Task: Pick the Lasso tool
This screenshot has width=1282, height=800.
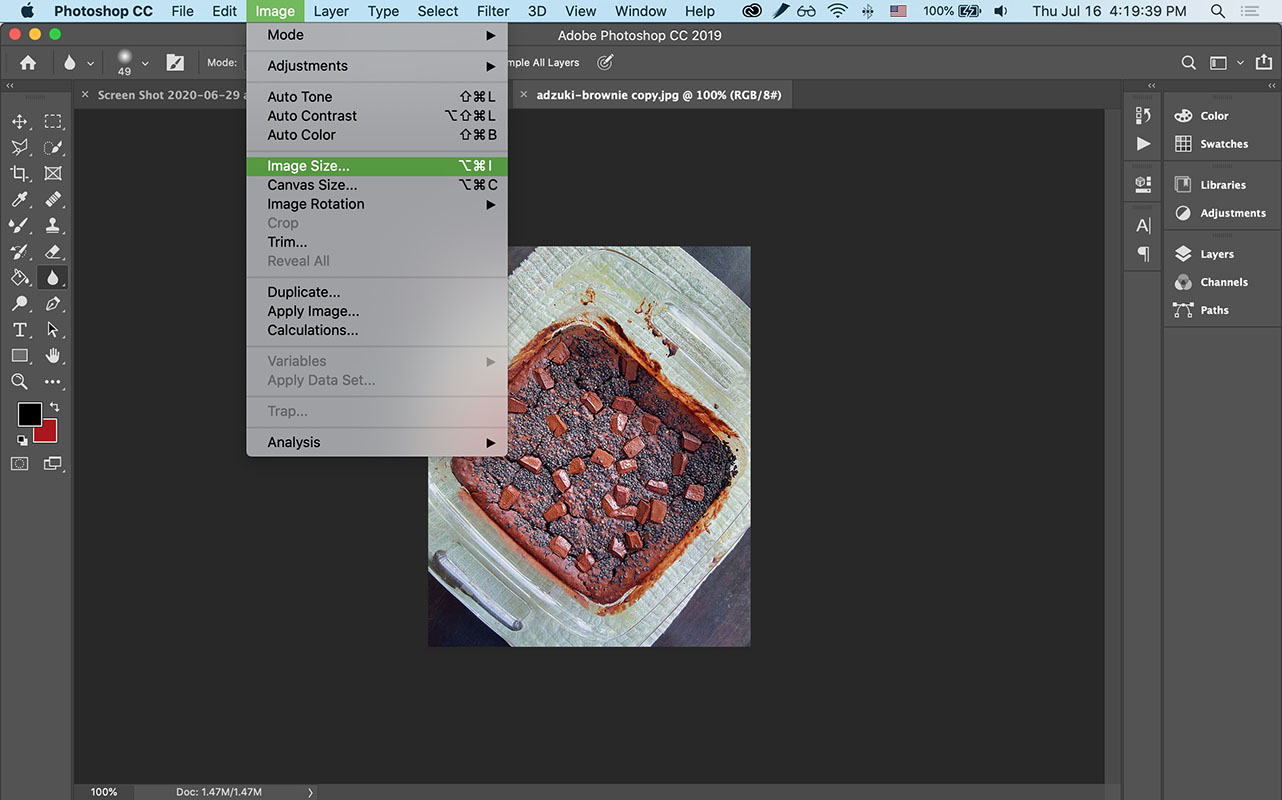Action: click(x=19, y=147)
